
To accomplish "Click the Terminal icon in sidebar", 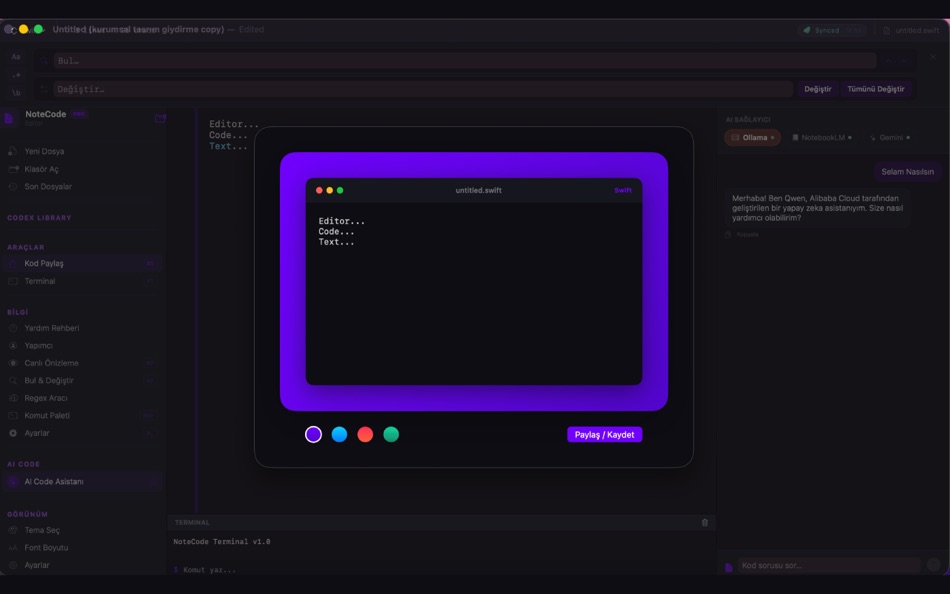I will click(13, 281).
